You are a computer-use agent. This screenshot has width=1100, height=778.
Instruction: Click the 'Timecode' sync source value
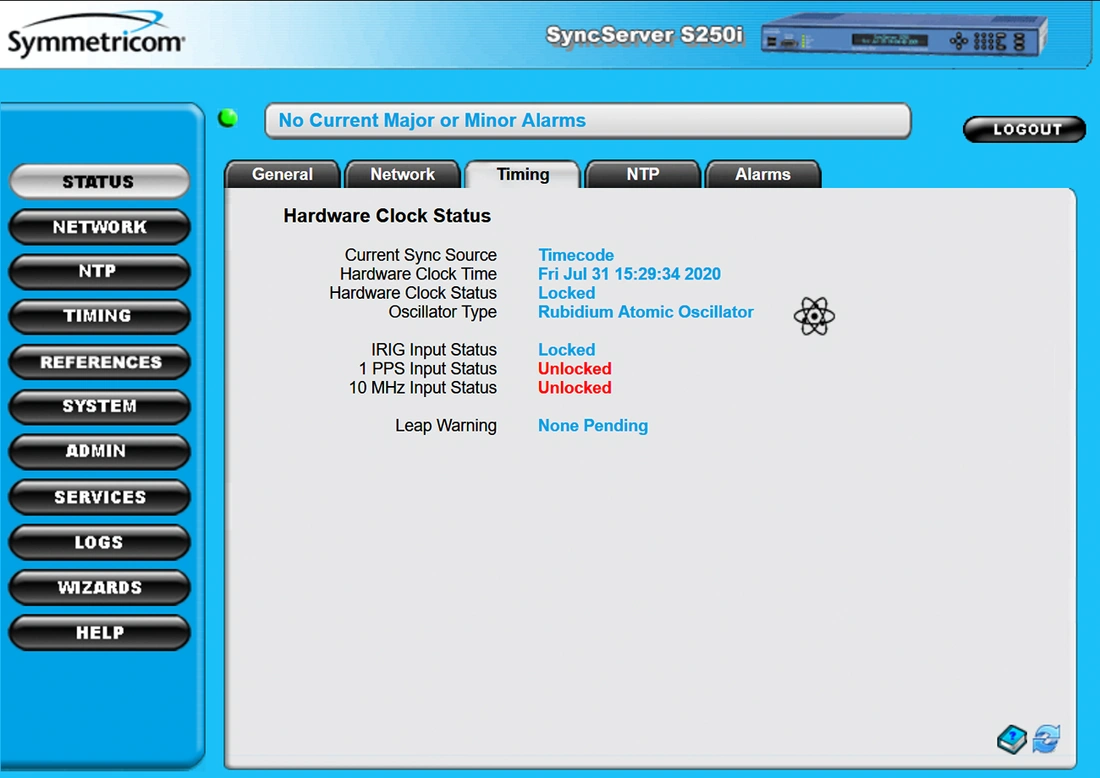click(x=576, y=255)
